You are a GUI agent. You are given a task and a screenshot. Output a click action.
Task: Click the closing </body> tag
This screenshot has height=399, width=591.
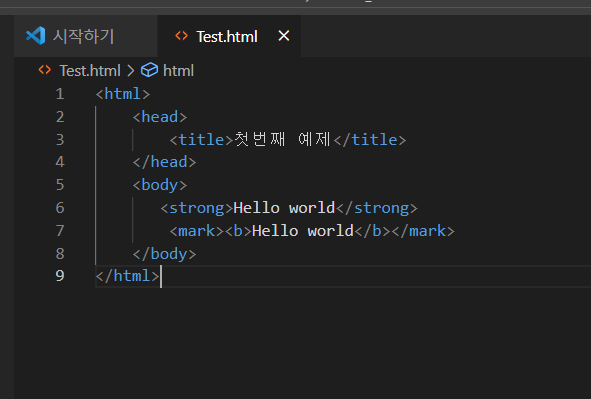click(x=164, y=254)
